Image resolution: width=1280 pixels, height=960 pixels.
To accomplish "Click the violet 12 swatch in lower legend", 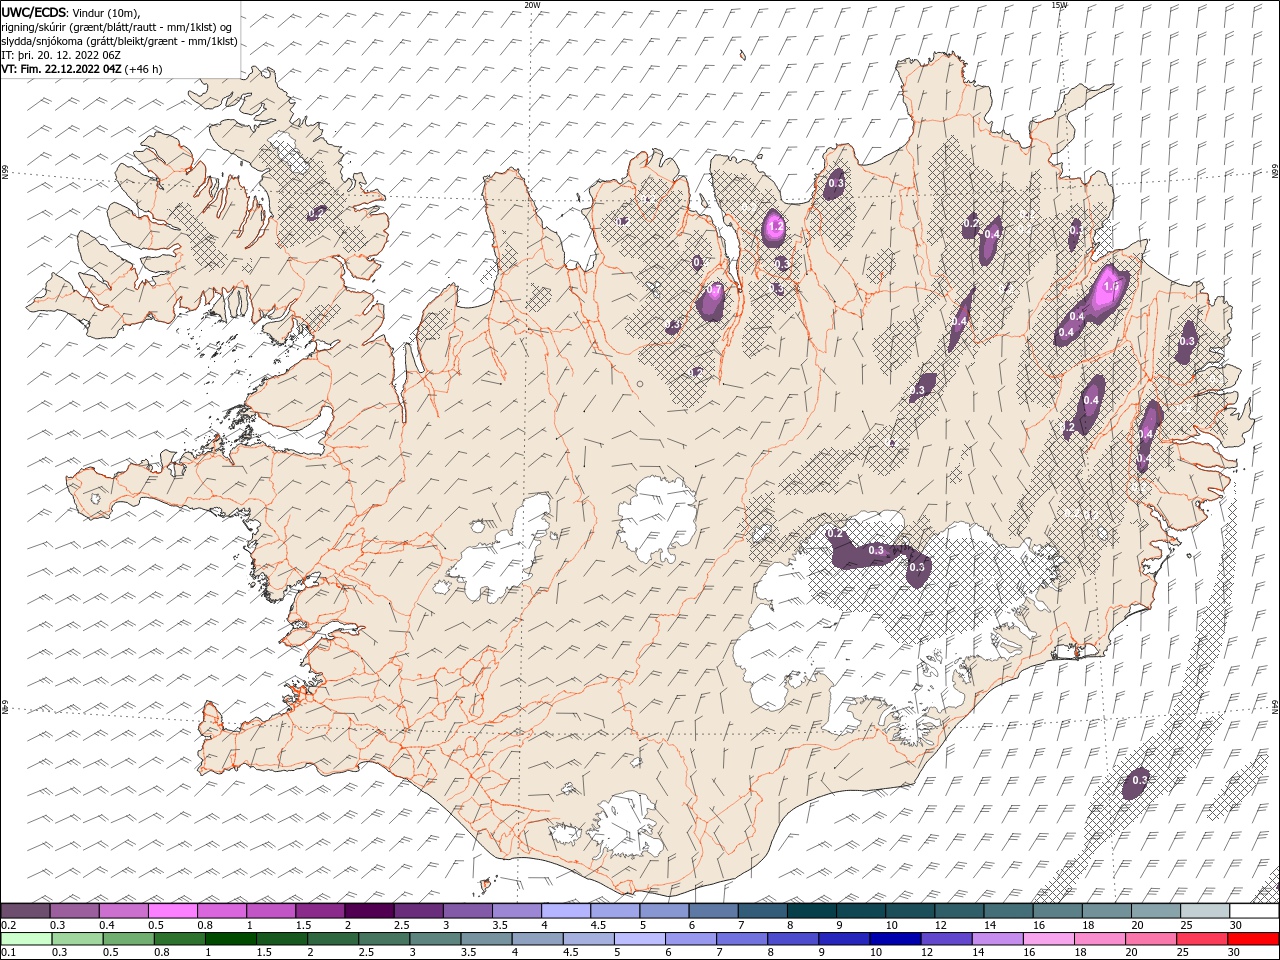I will click(946, 939).
